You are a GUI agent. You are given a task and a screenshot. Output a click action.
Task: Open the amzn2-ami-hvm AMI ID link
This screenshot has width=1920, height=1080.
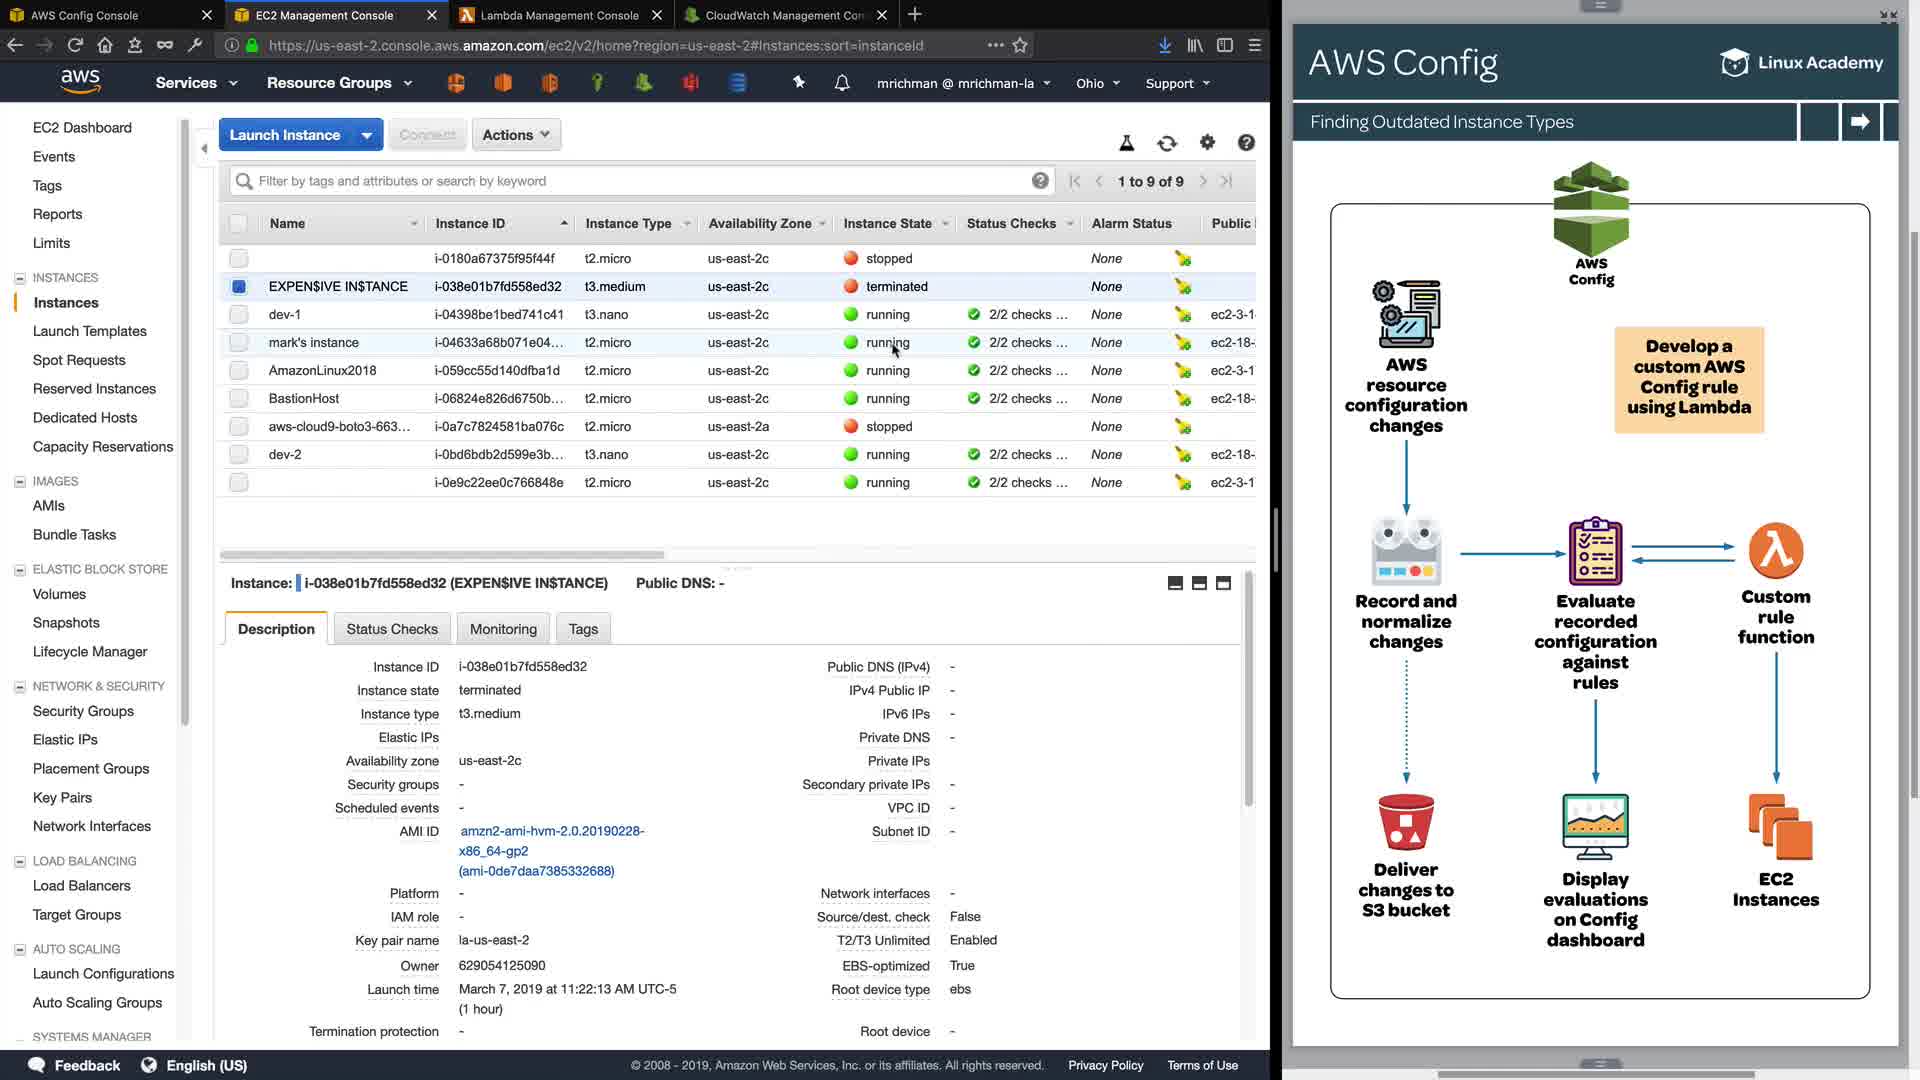[552, 831]
